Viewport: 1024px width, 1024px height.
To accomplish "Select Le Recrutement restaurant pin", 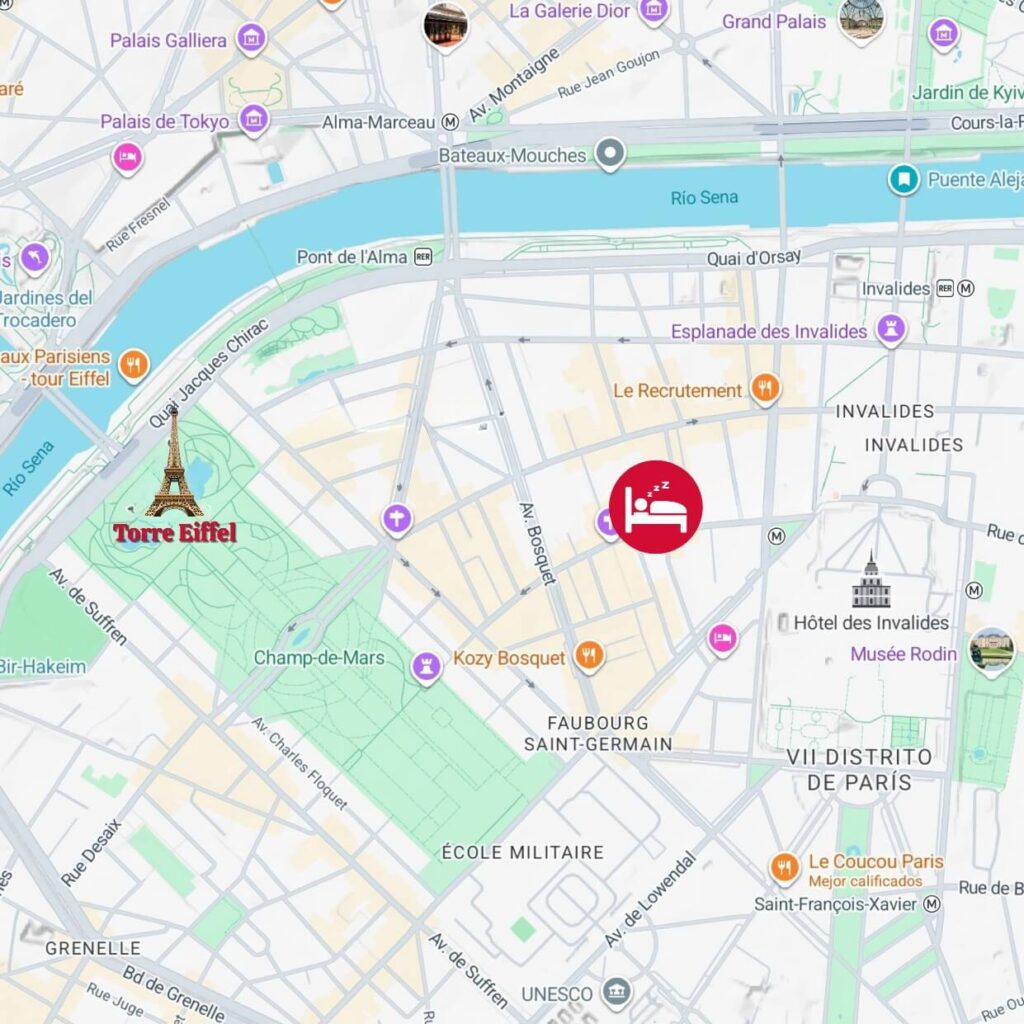I will point(765,389).
